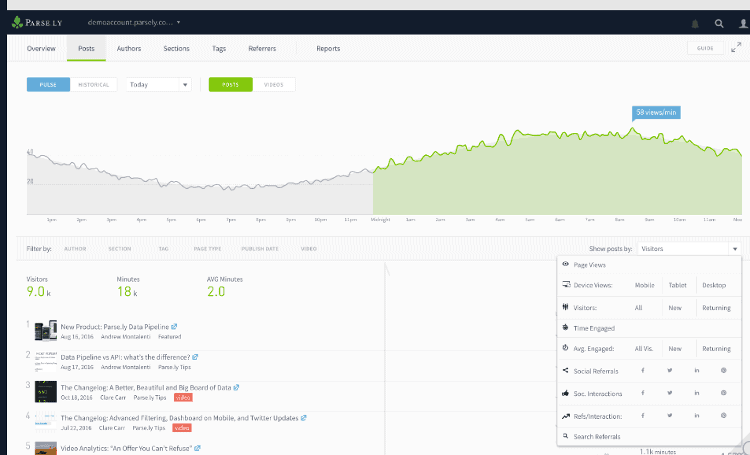The height and width of the screenshot is (455, 750).
Task: Choose Twitter in the Refs/Interaction row
Action: (x=670, y=415)
